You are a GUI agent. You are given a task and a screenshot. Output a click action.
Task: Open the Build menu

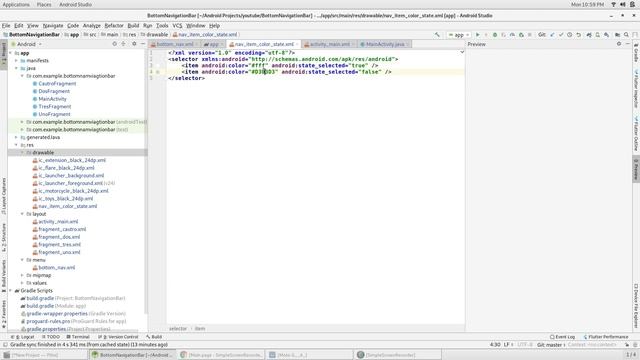tap(133, 25)
